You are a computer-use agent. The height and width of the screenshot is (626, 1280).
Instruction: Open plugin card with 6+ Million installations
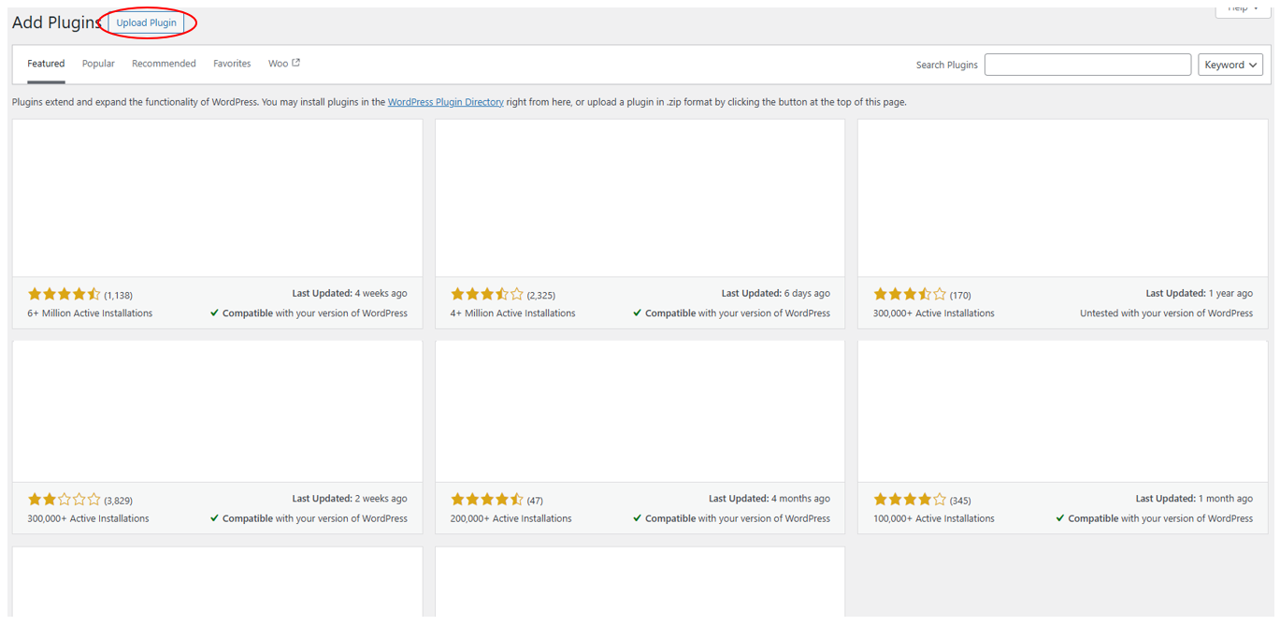[217, 198]
